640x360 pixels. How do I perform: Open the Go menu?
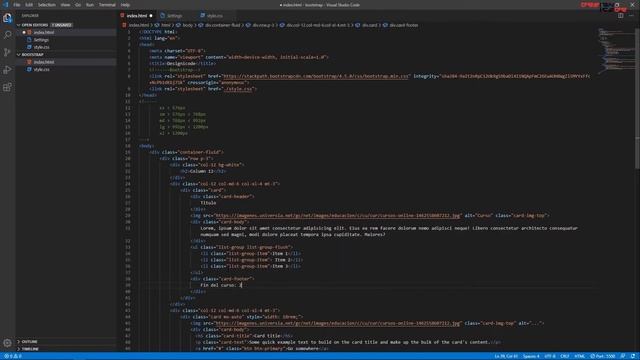(x=78, y=5)
